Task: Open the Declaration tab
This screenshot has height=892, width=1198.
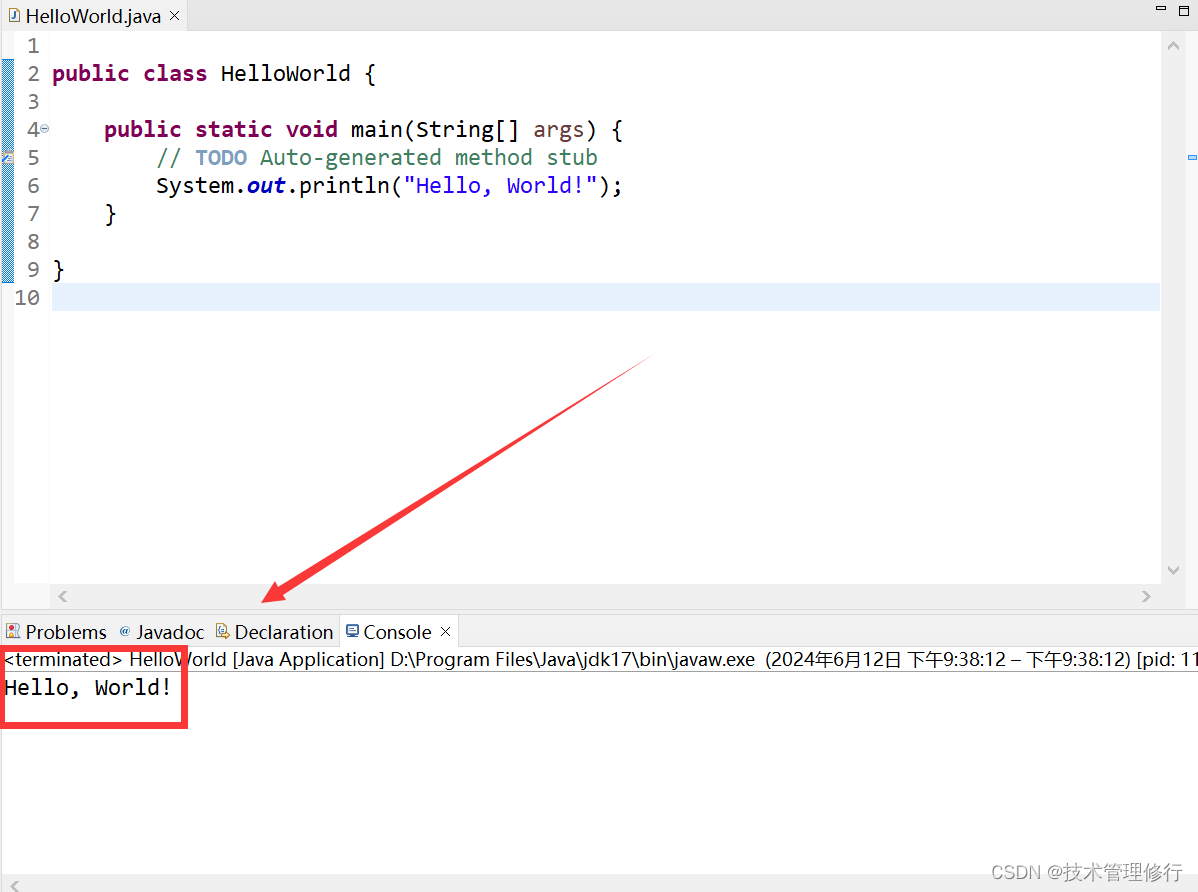Action: coord(275,632)
